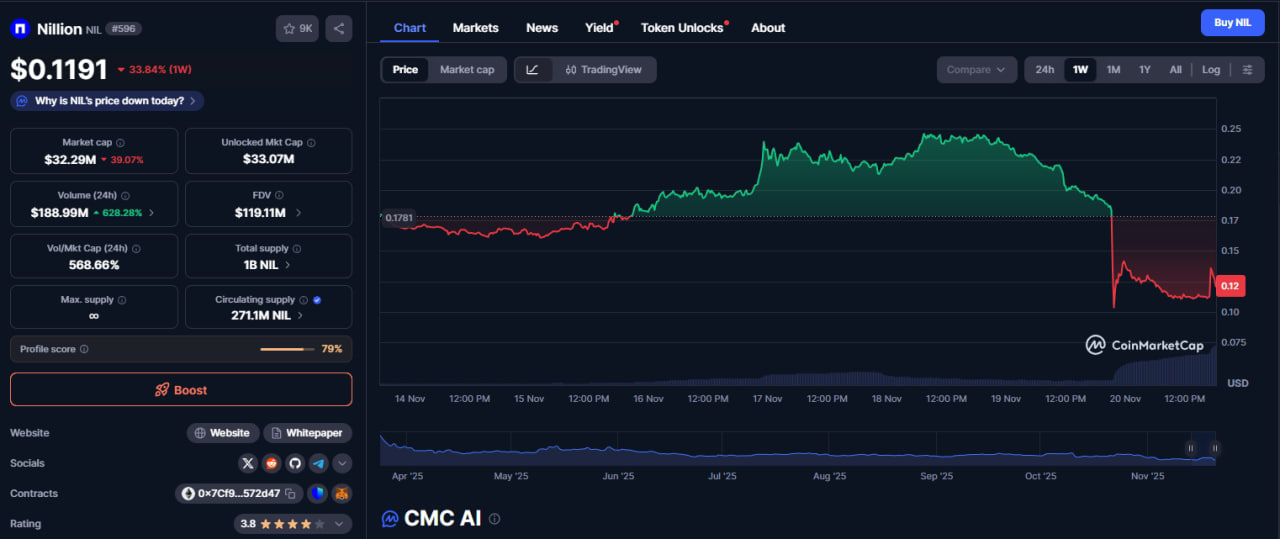Image resolution: width=1280 pixels, height=539 pixels.
Task: Click the right handle of timeline range slider
Action: click(x=1214, y=448)
